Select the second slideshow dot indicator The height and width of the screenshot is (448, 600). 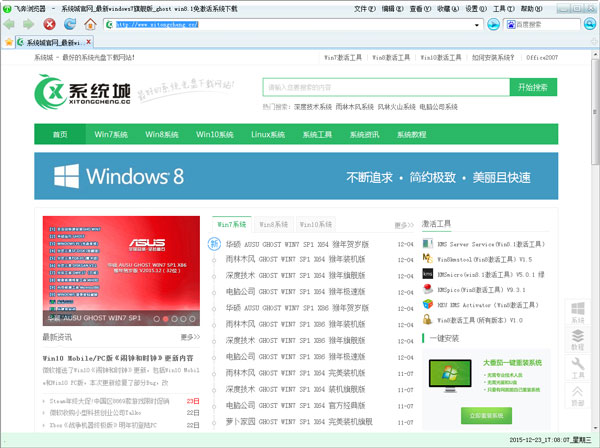tap(166, 318)
